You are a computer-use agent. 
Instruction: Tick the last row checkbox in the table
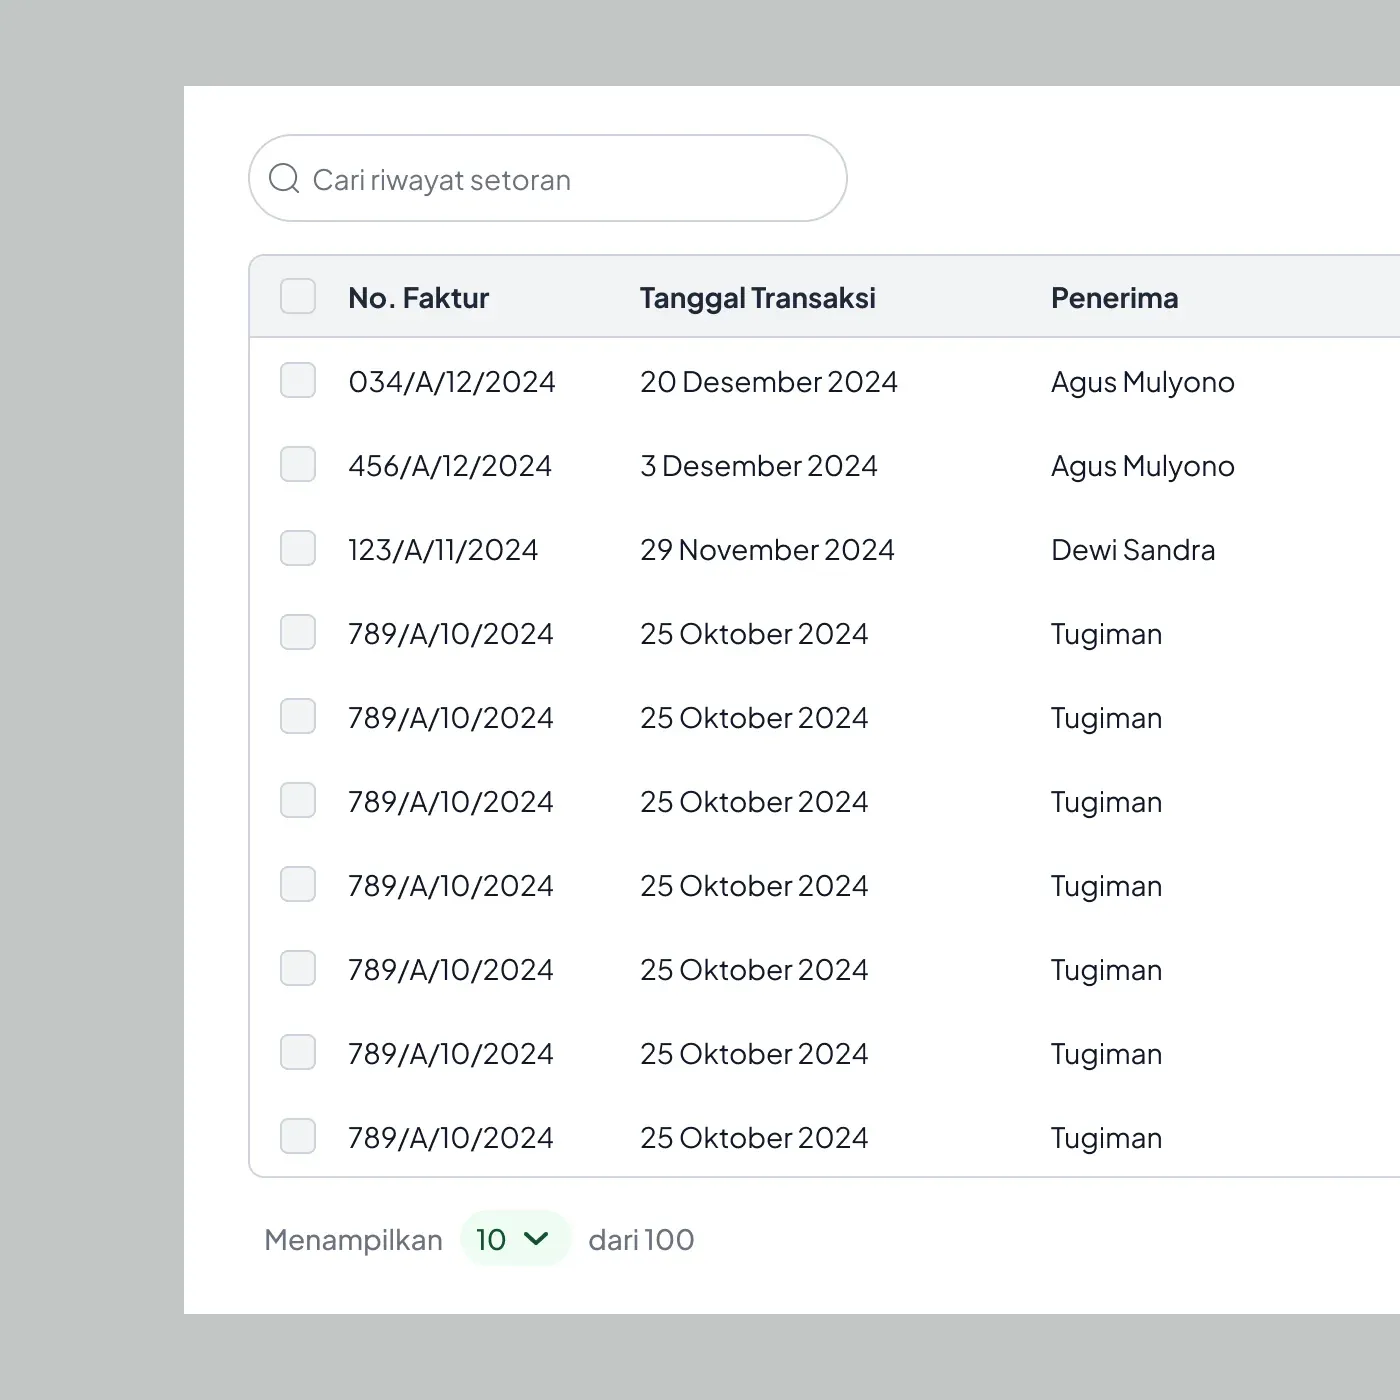[298, 1137]
